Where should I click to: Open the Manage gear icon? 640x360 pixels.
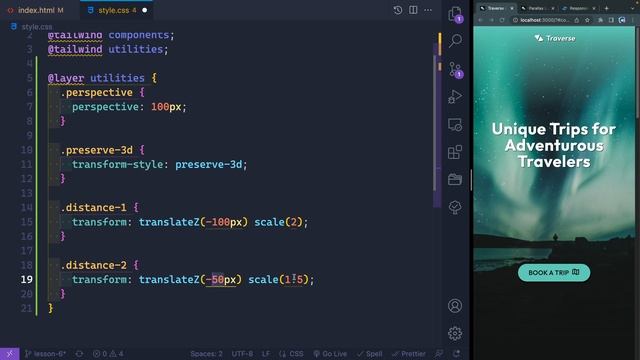tap(455, 333)
